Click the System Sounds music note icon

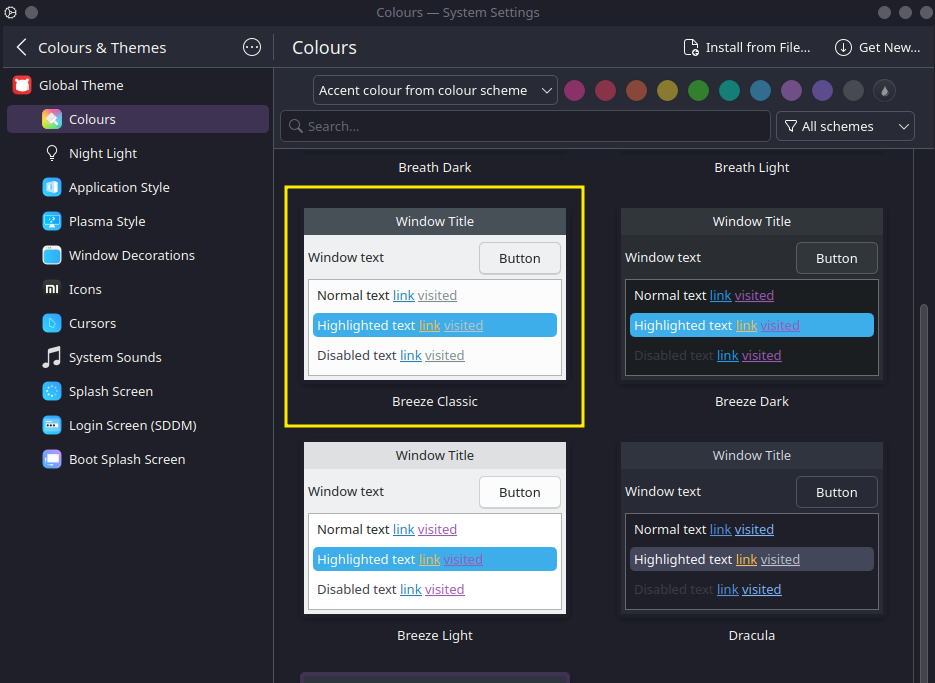(52, 357)
